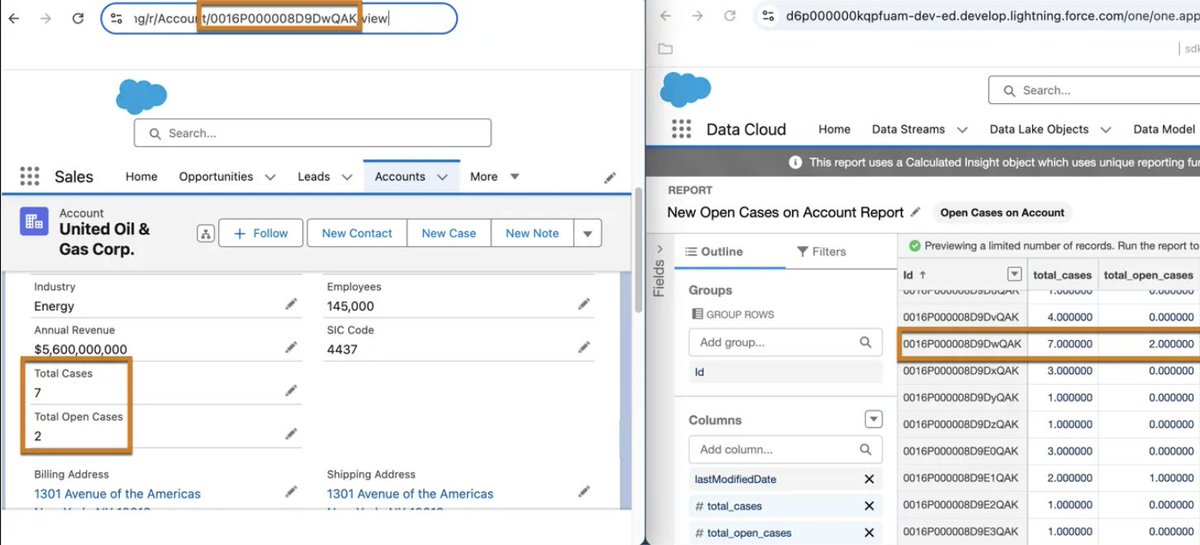
Task: Edit the Employees field
Action: pyautogui.click(x=583, y=304)
